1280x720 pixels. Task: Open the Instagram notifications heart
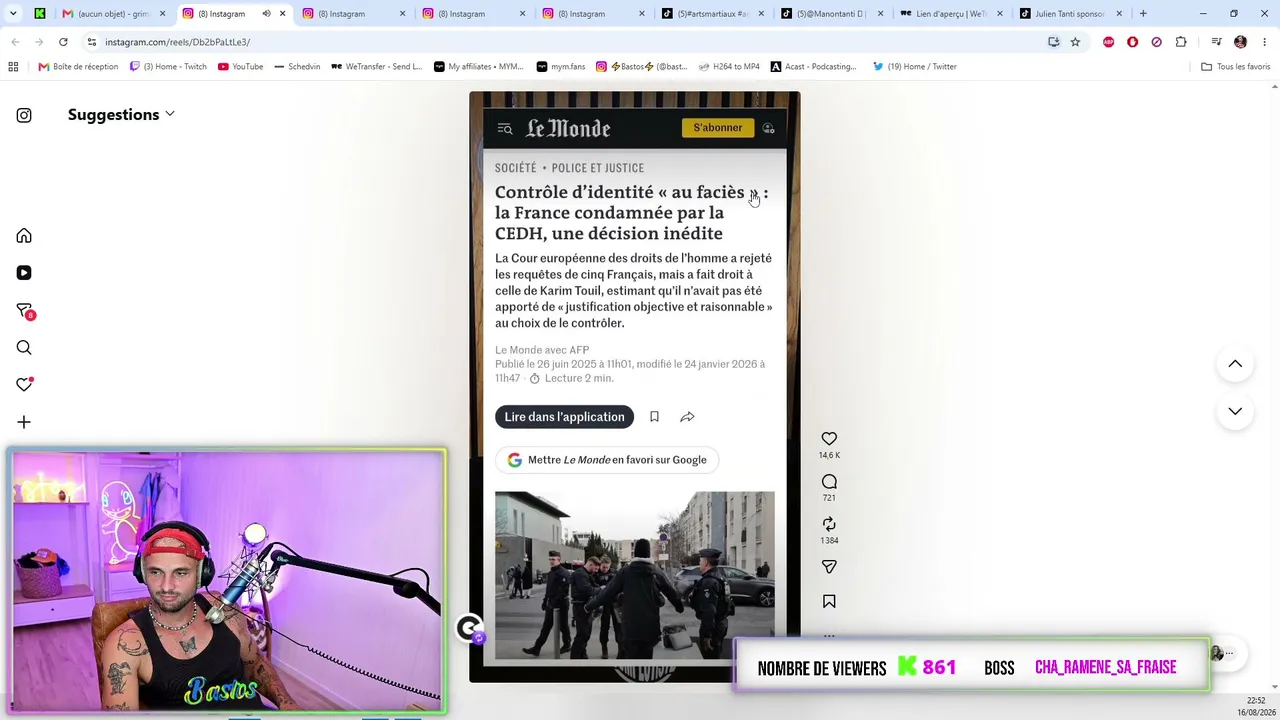point(24,385)
